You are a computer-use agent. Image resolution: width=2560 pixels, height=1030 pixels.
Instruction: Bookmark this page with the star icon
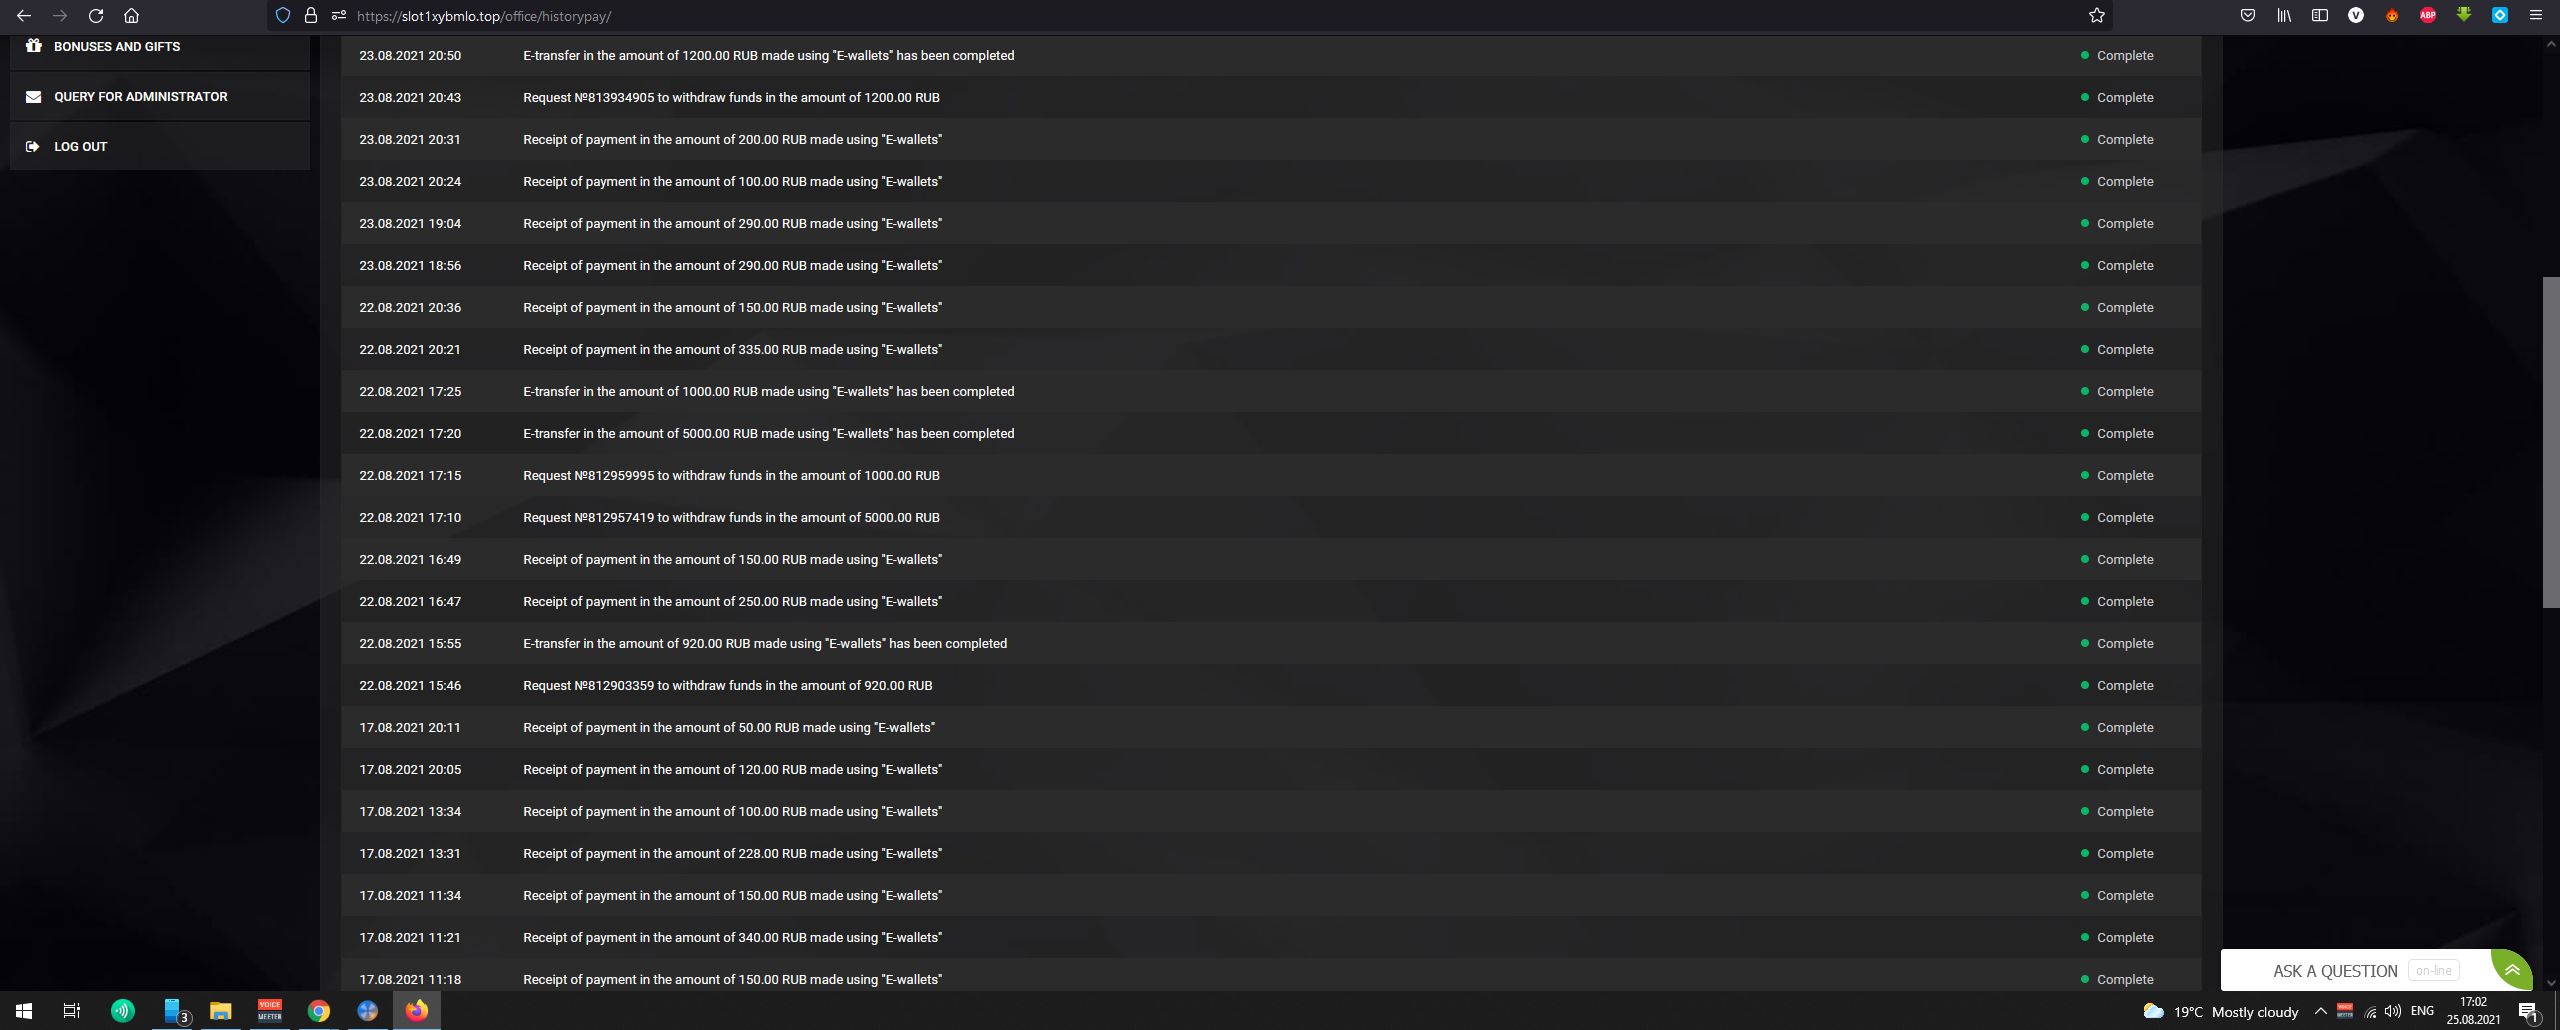pyautogui.click(x=2097, y=15)
